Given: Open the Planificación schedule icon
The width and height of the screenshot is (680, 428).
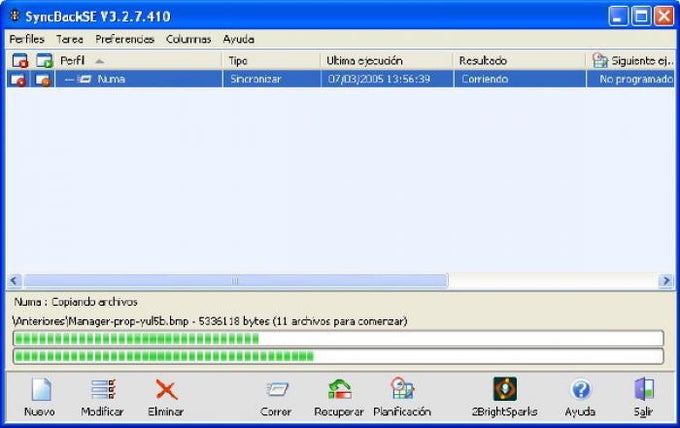Looking at the screenshot, I should point(402,389).
